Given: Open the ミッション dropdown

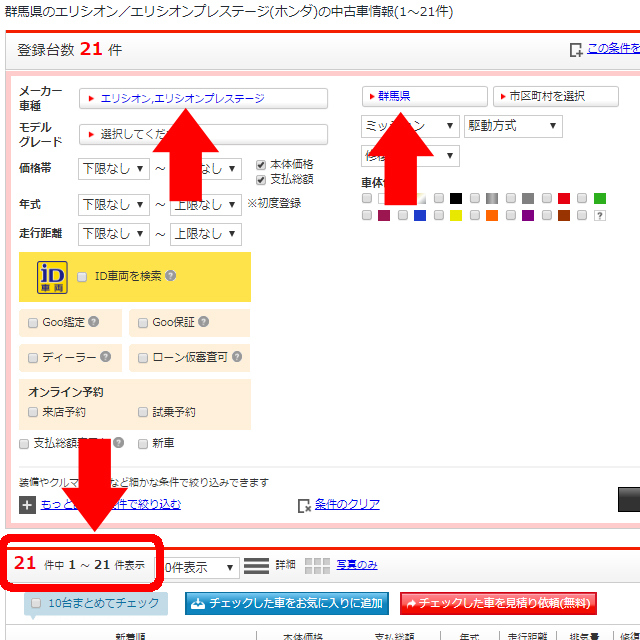Looking at the screenshot, I should [x=410, y=126].
